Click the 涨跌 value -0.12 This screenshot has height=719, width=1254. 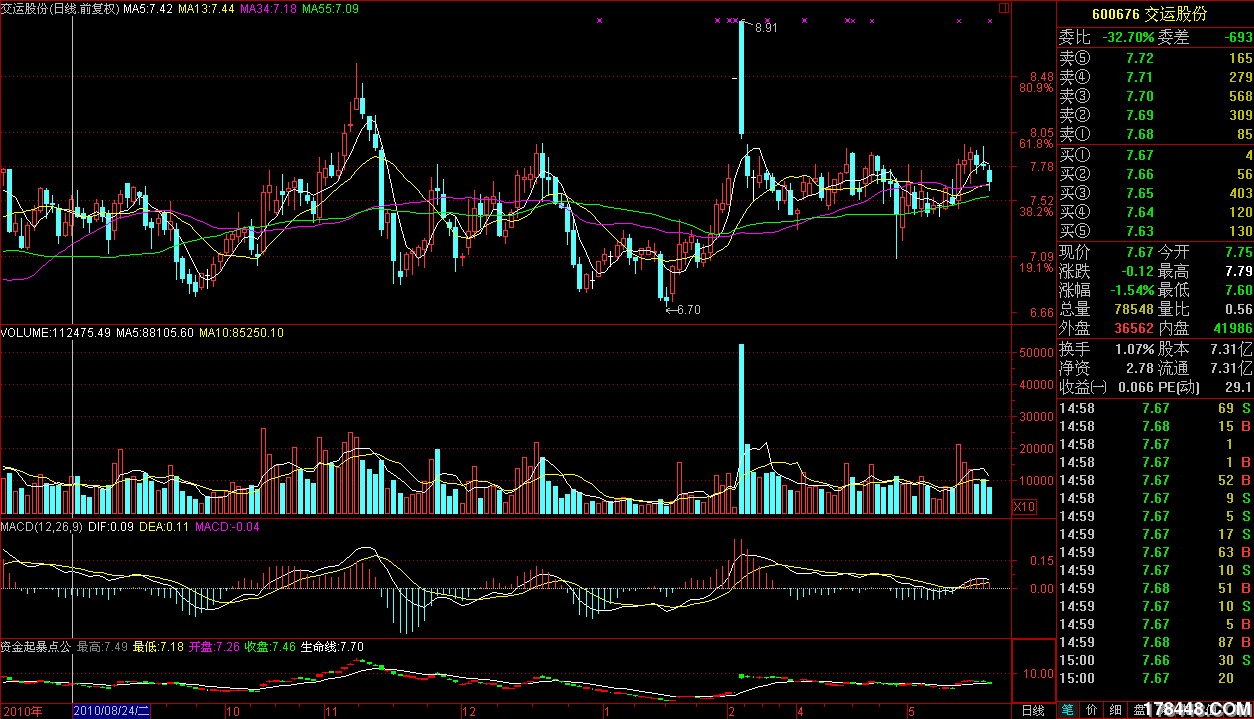[1136, 271]
